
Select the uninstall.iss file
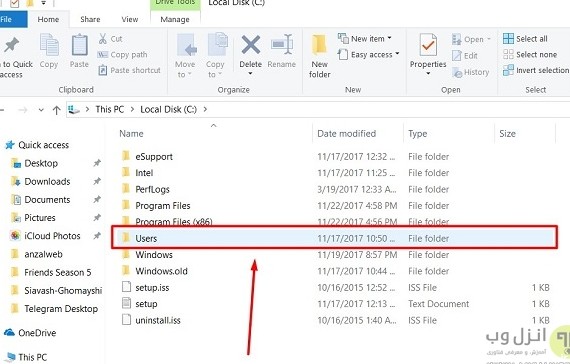(158, 320)
